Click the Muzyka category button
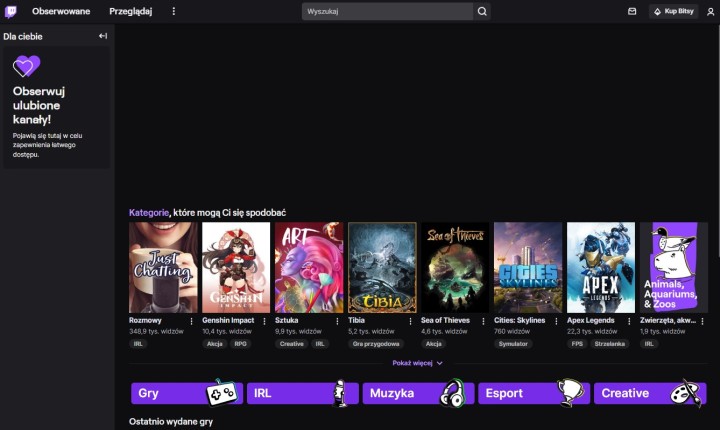 tap(418, 393)
